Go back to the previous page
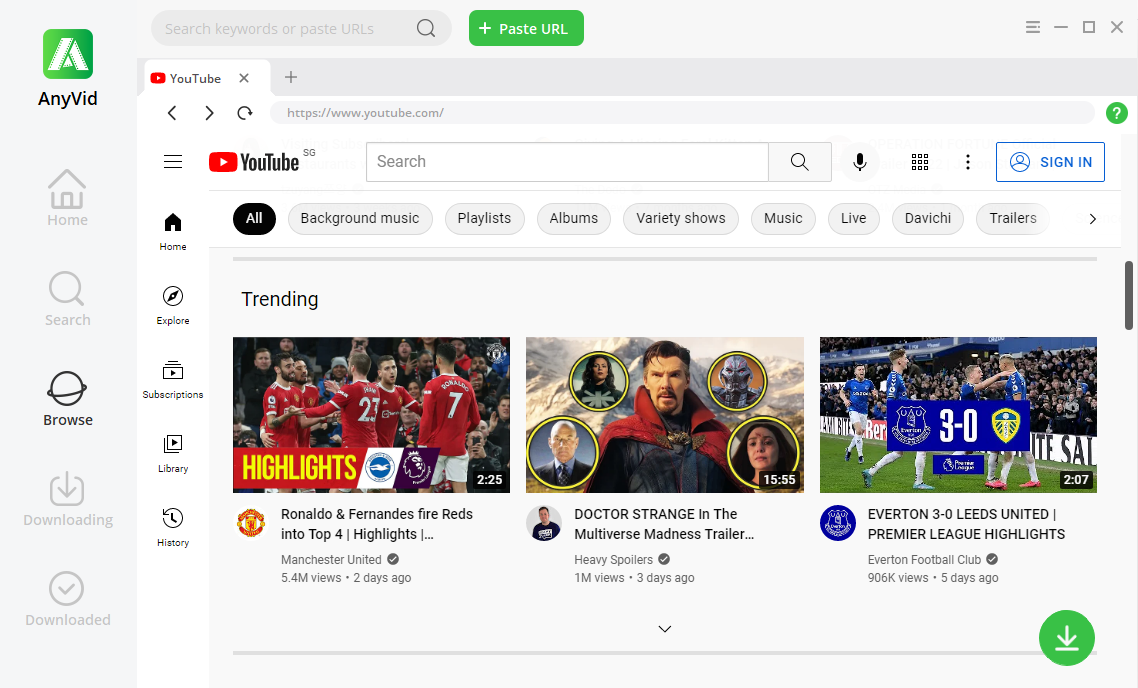Image resolution: width=1138 pixels, height=688 pixels. 172,112
